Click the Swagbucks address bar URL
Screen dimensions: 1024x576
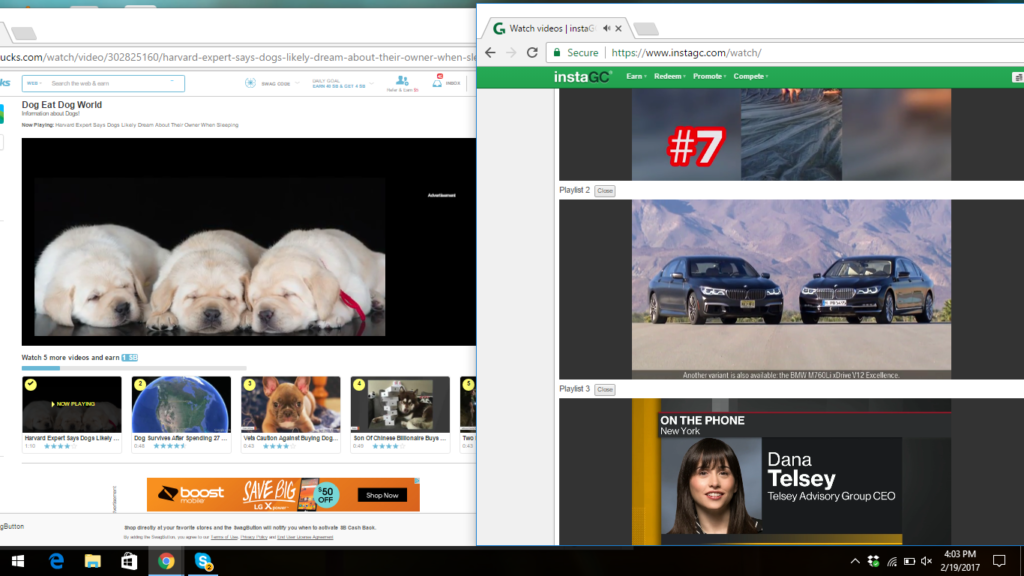click(x=238, y=57)
